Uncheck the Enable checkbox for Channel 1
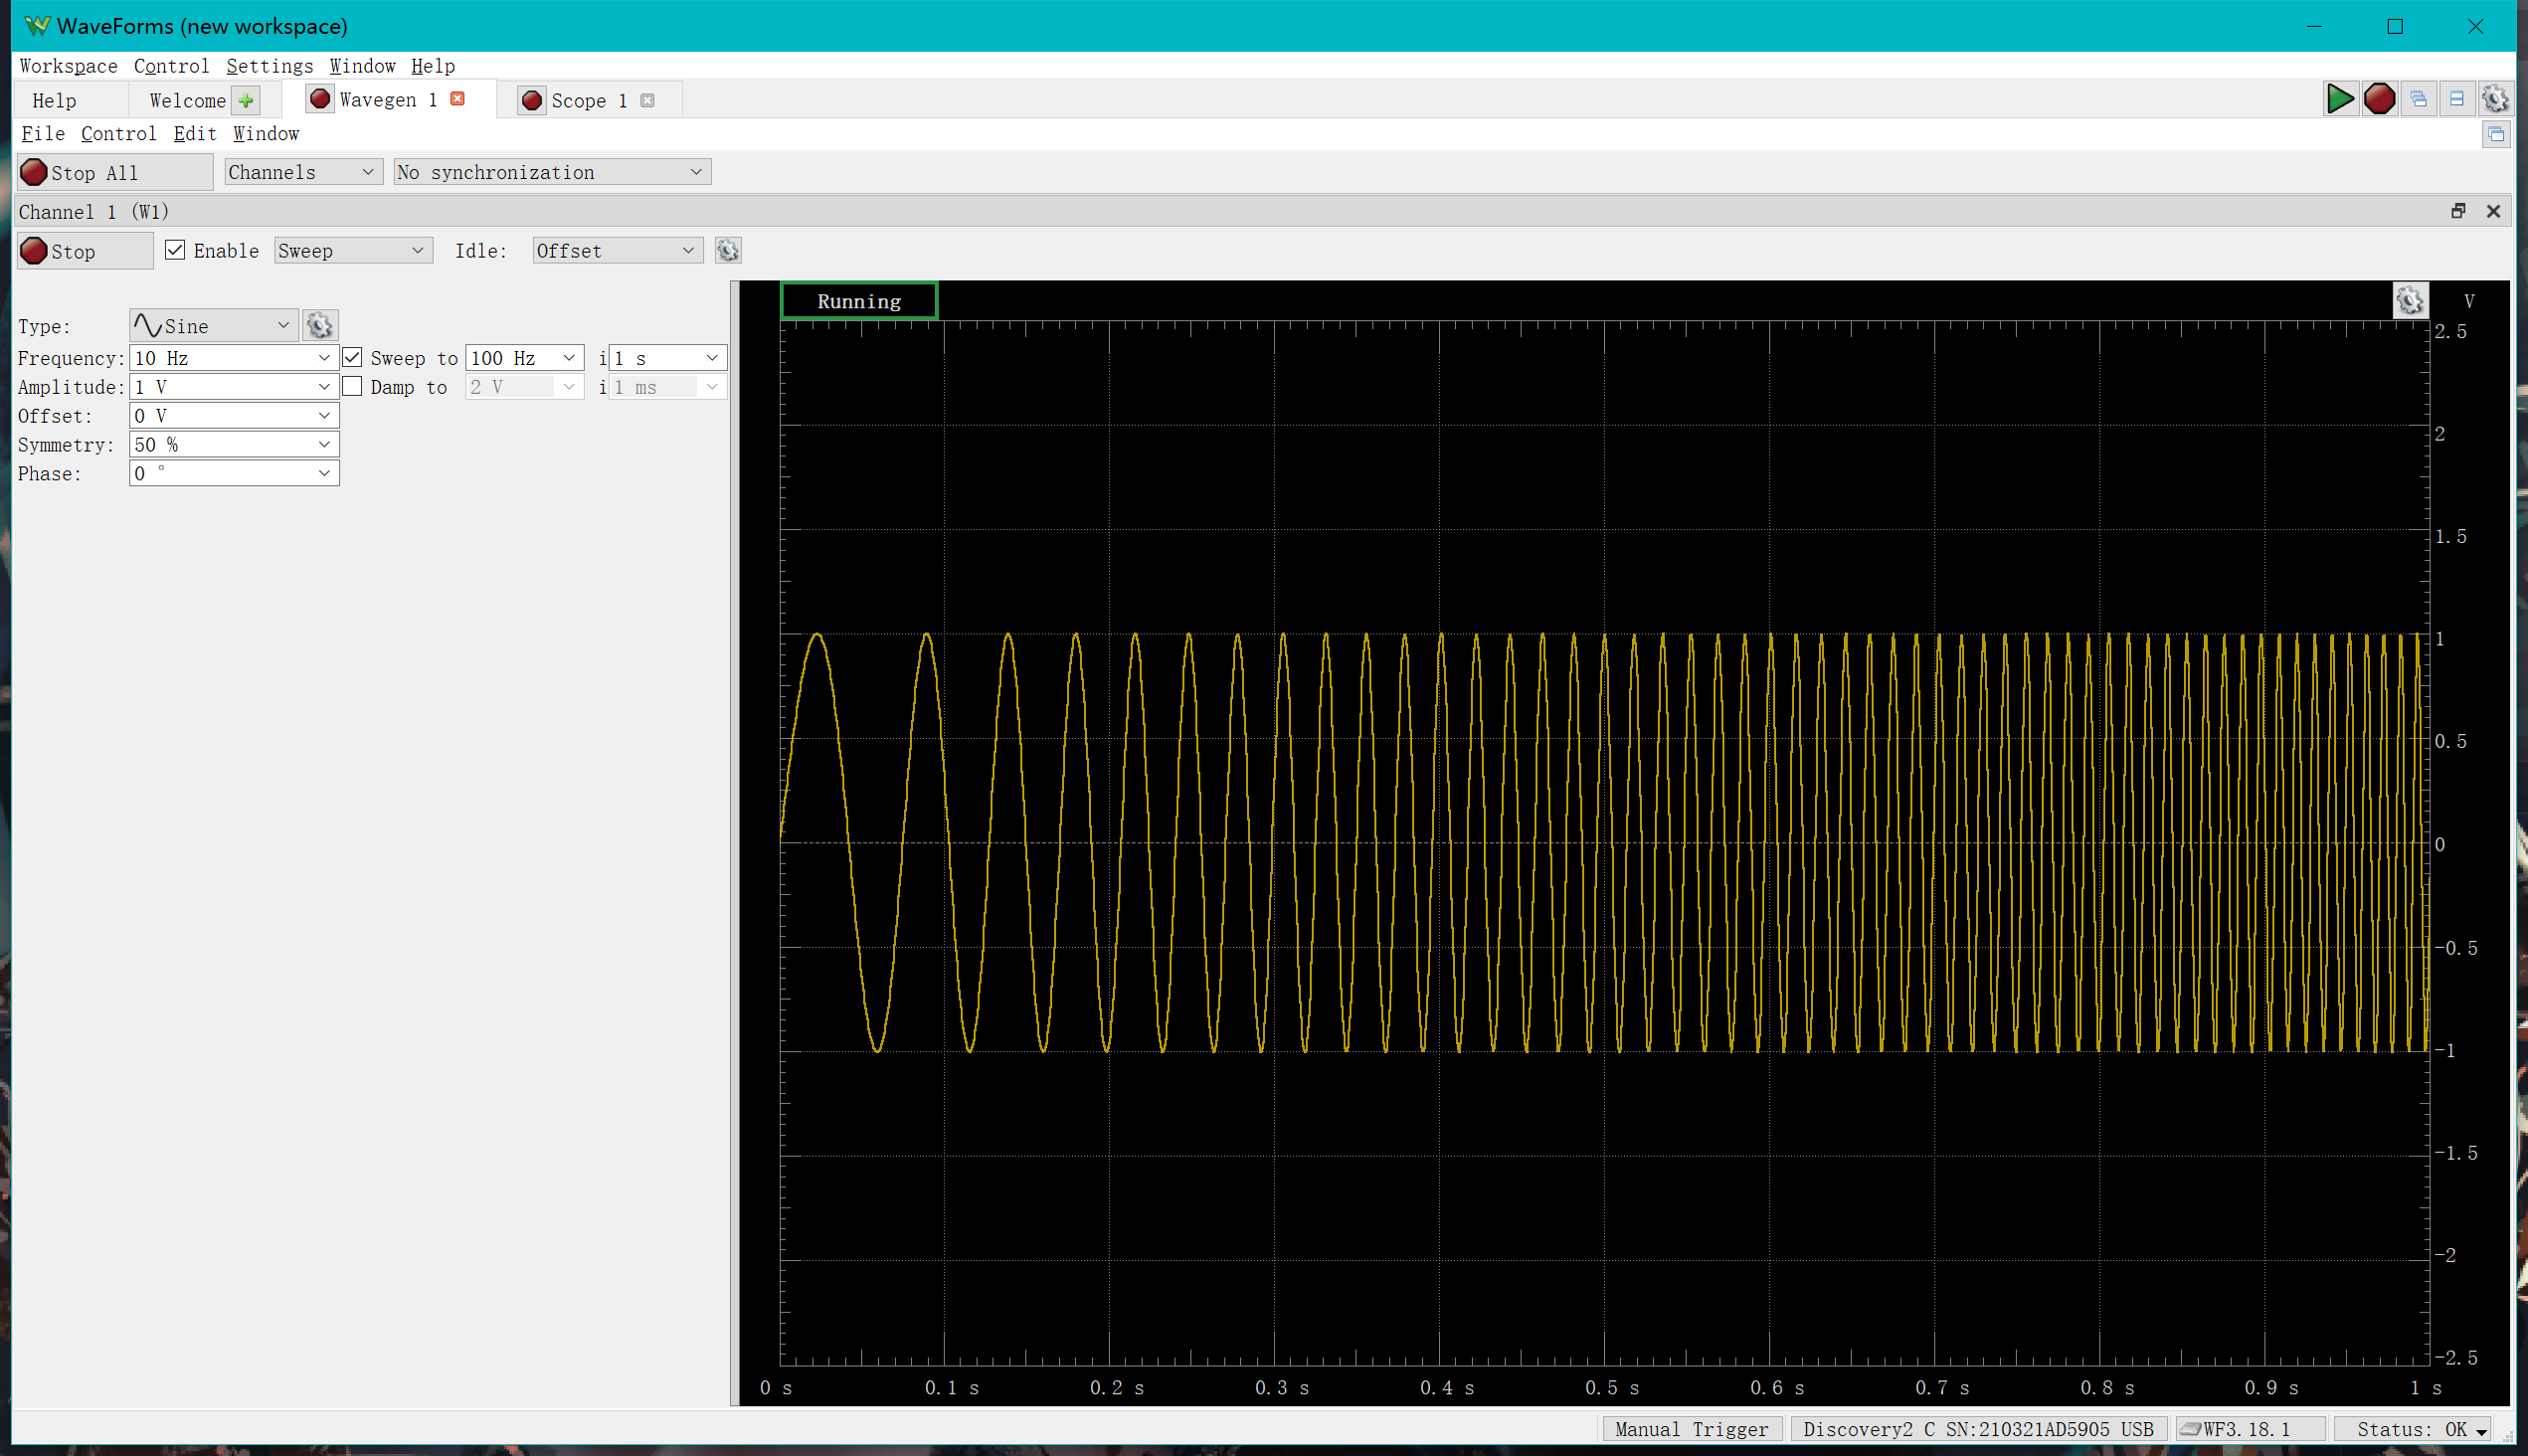The width and height of the screenshot is (2528, 1456). 175,250
